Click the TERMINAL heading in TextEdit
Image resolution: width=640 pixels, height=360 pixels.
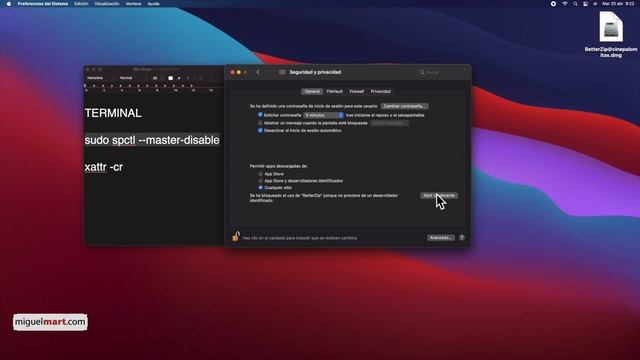pyautogui.click(x=113, y=113)
